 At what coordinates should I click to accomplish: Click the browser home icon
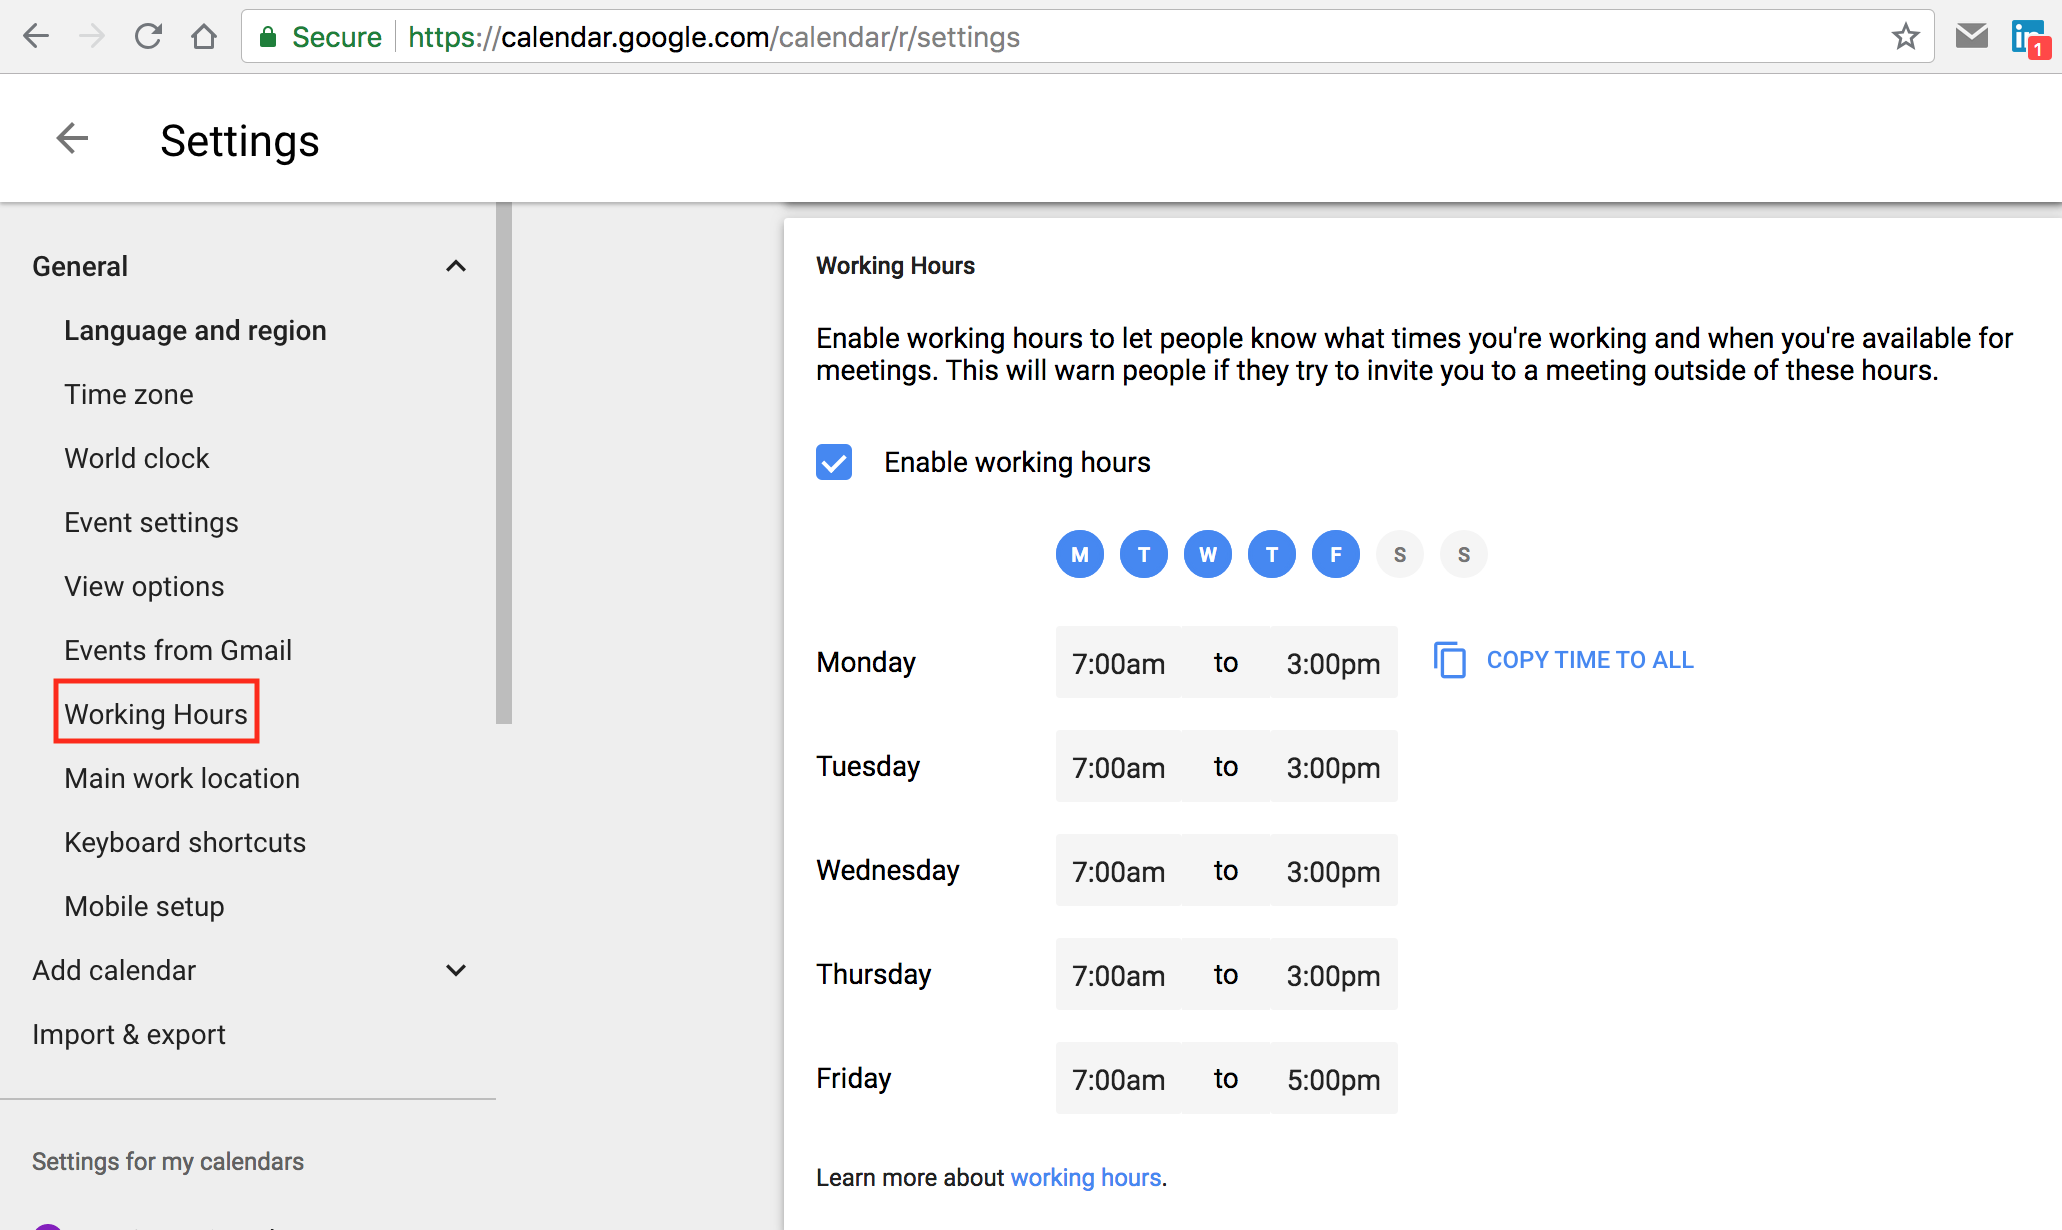203,35
